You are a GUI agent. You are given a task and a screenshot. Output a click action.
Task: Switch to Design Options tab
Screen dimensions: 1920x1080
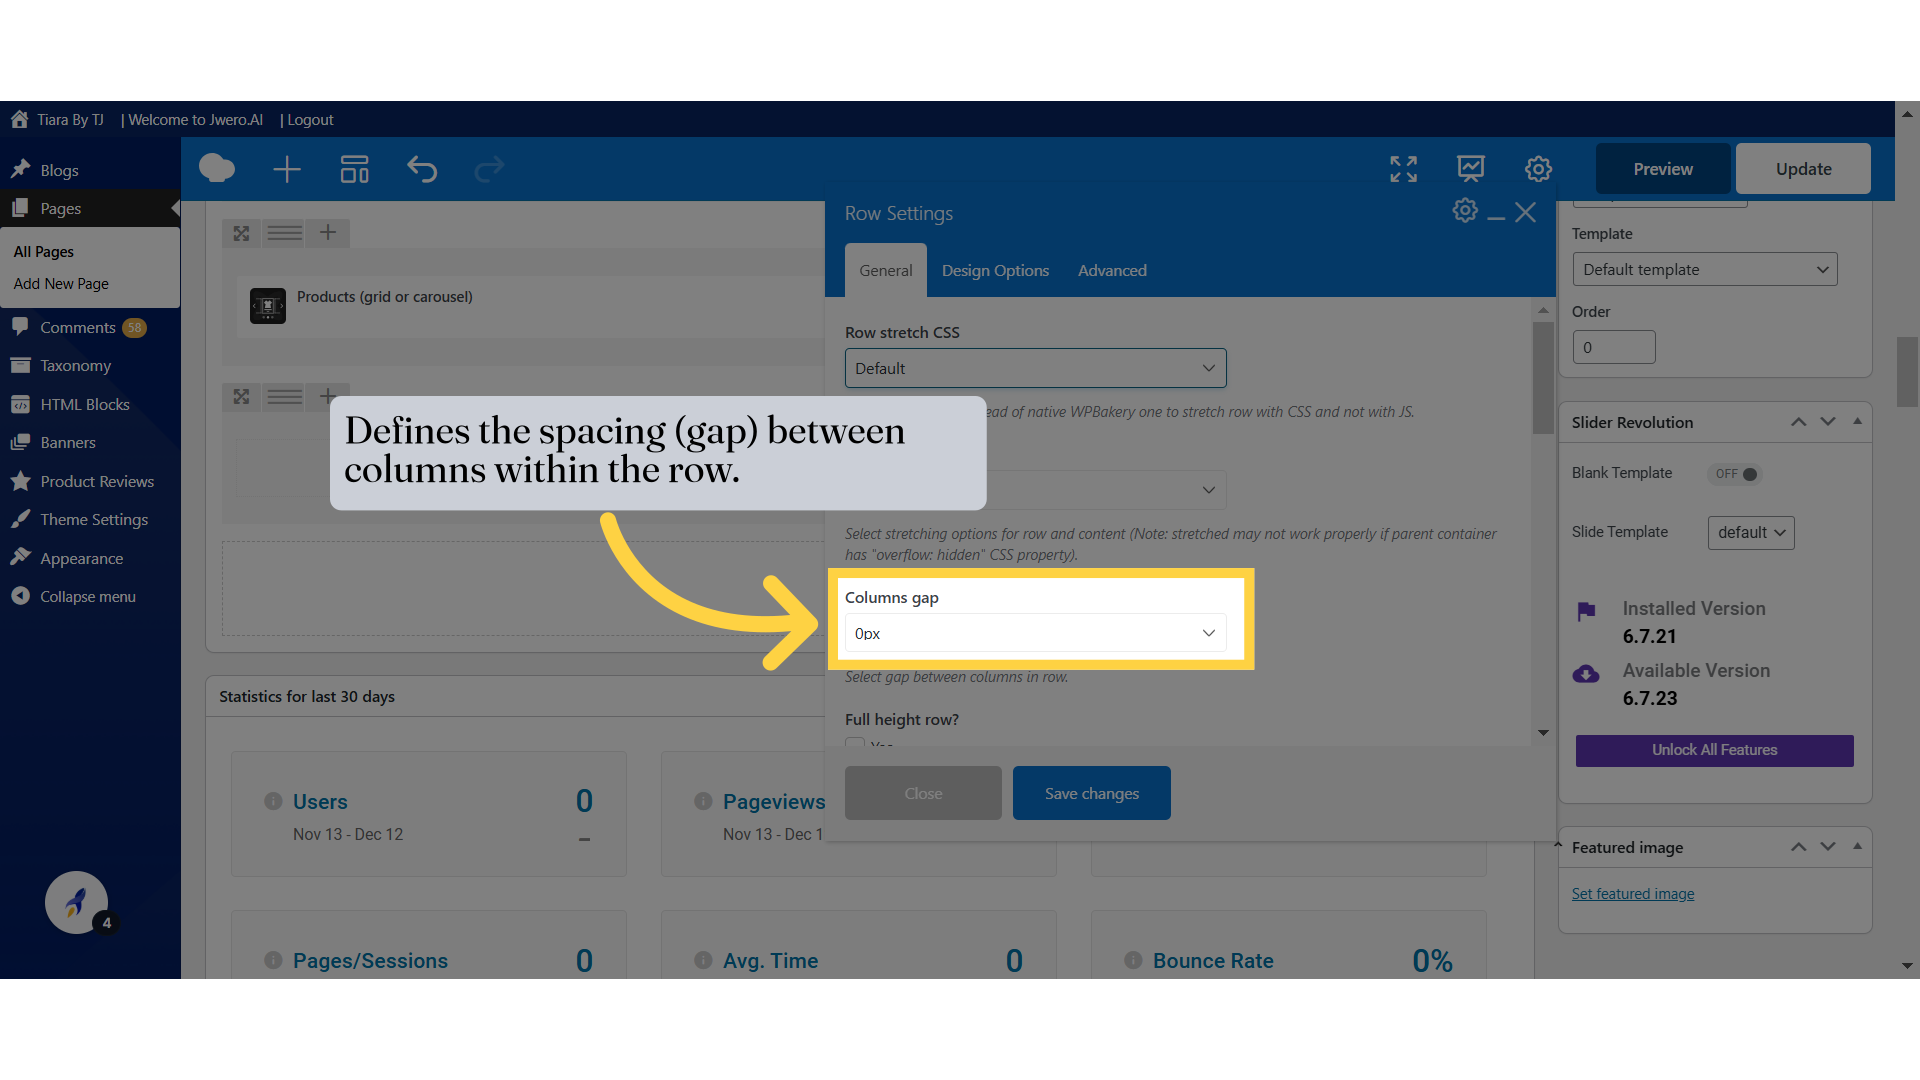pos(995,271)
